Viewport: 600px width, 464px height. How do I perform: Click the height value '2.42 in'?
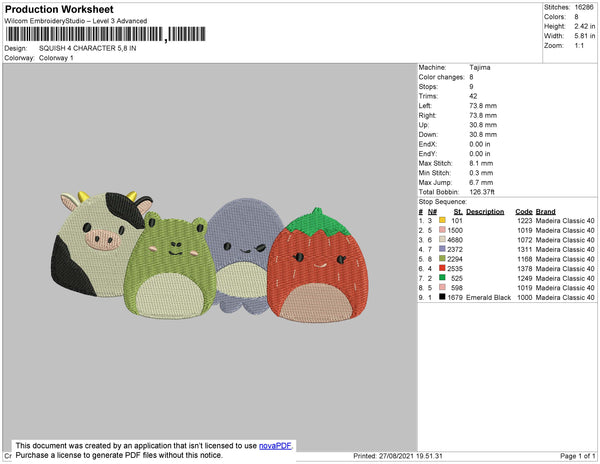pos(585,26)
